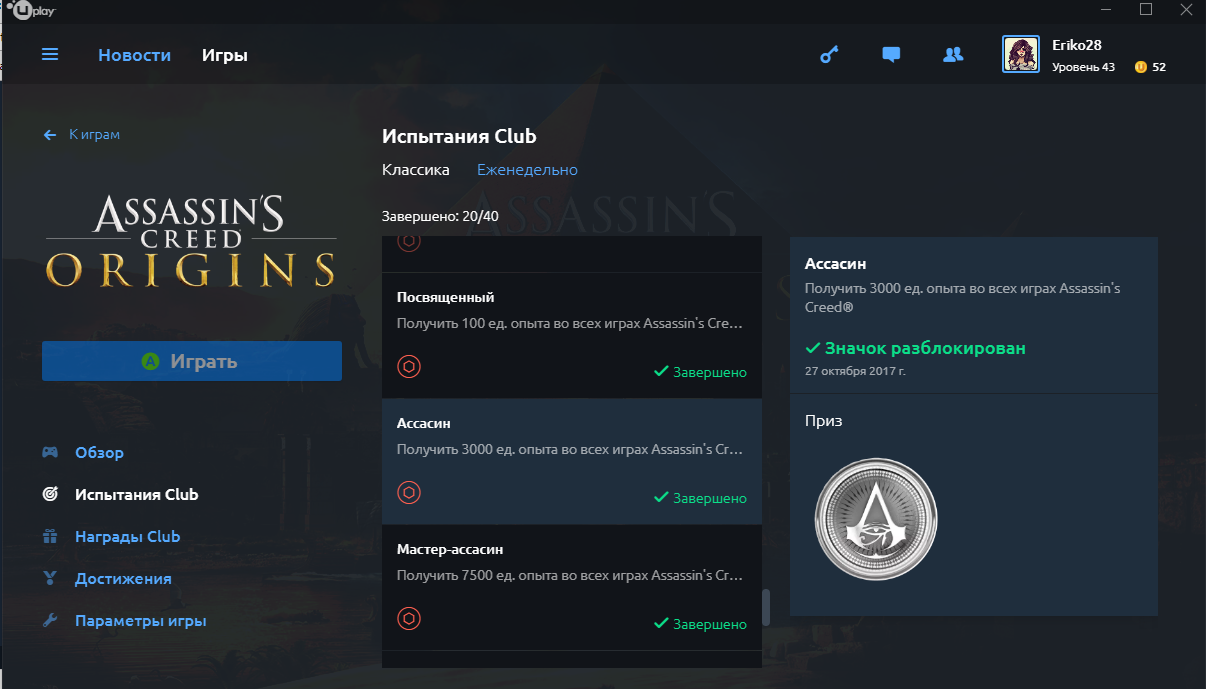Open the hamburger menu icon
Image resolution: width=1206 pixels, height=689 pixels.
point(50,55)
